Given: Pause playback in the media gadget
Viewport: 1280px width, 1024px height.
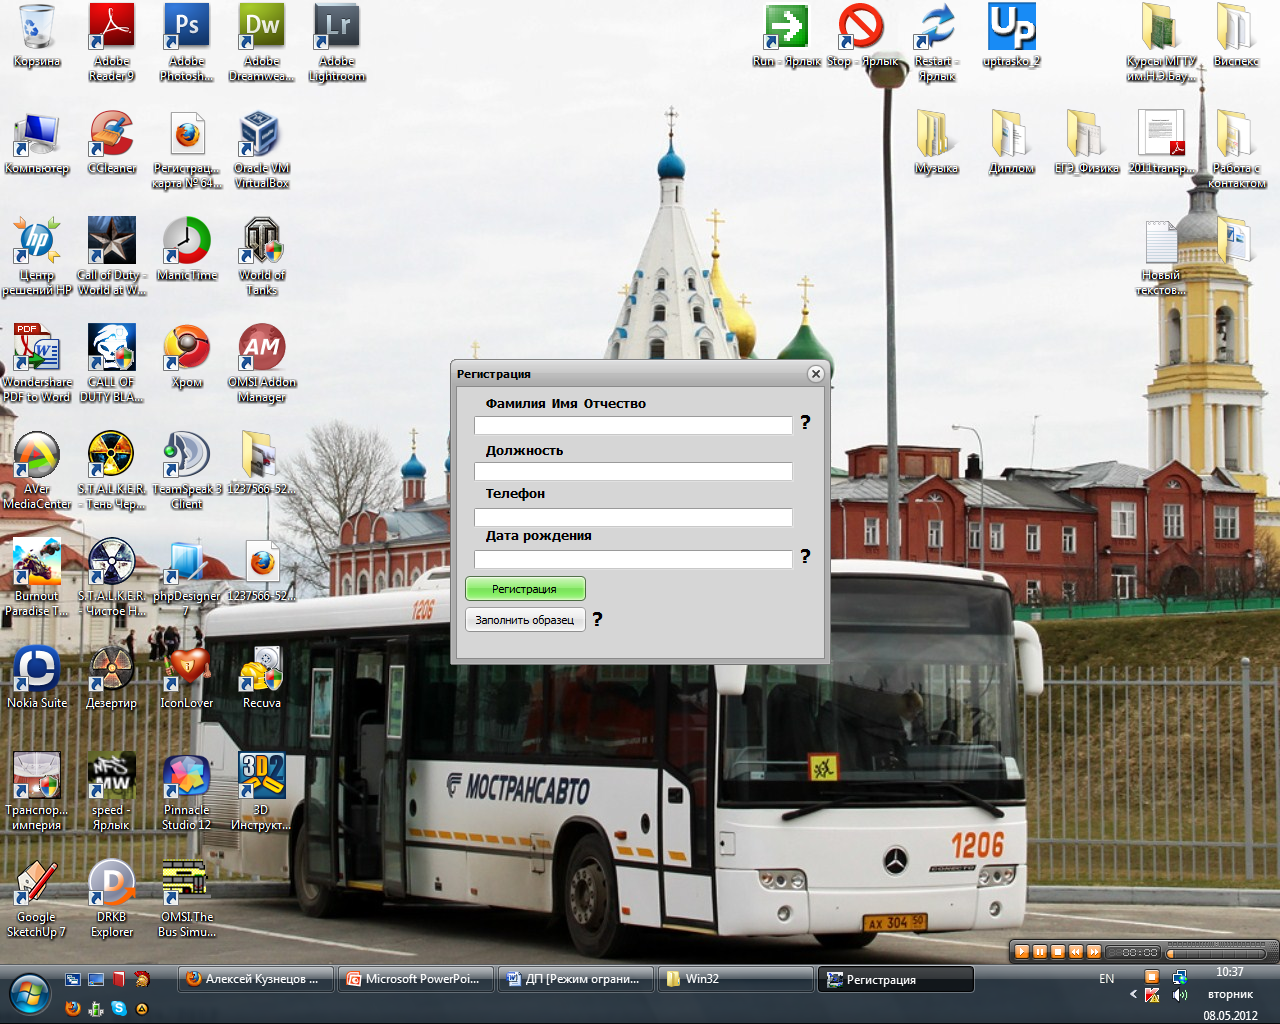Looking at the screenshot, I should (x=1040, y=952).
